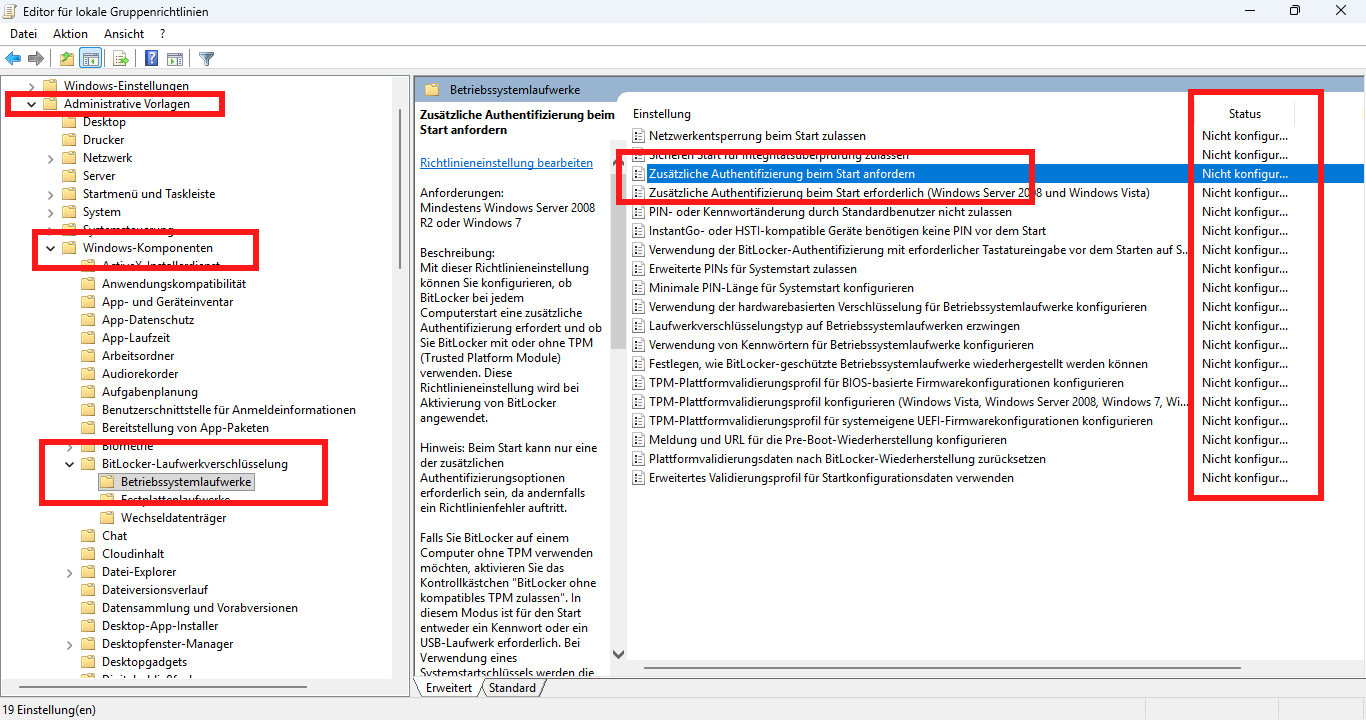Screen dimensions: 1366x720
Task: Select App- und Geräteinventar folder
Action: pos(168,302)
